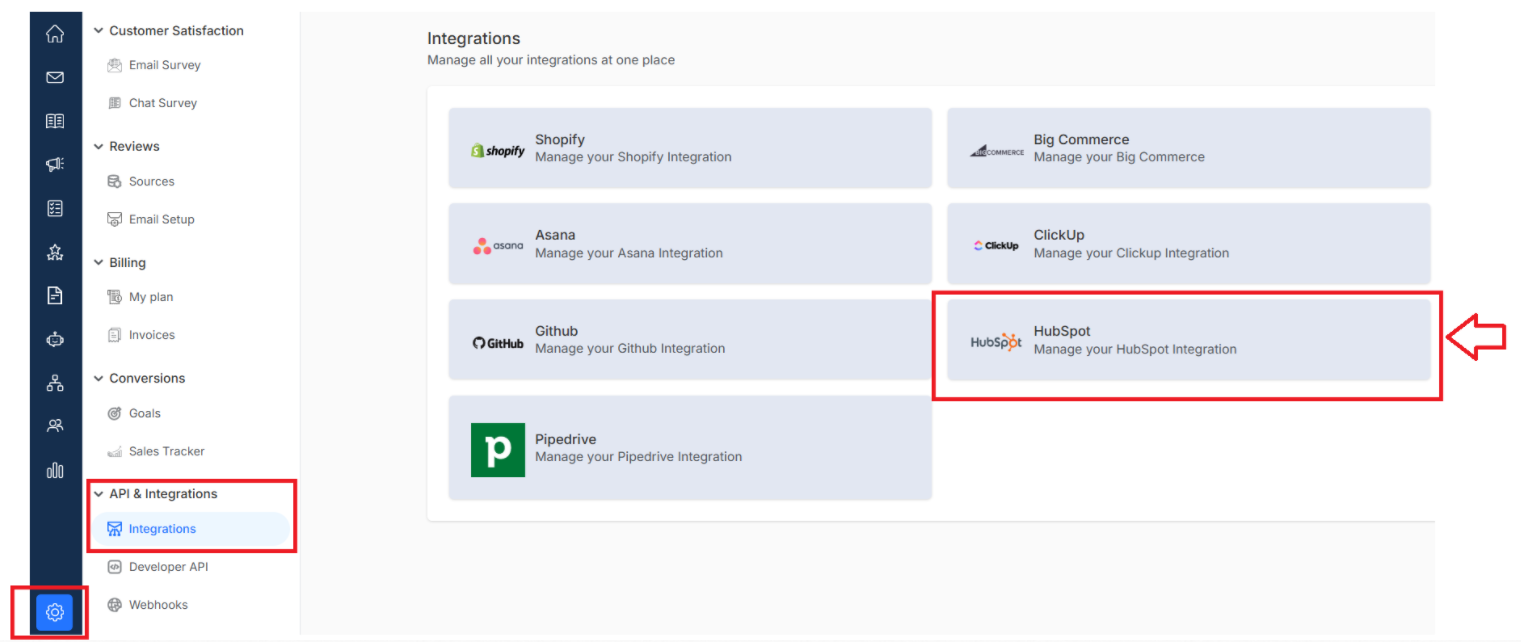Click the megaphone campaigns icon
This screenshot has height=642, width=1521.
55,164
